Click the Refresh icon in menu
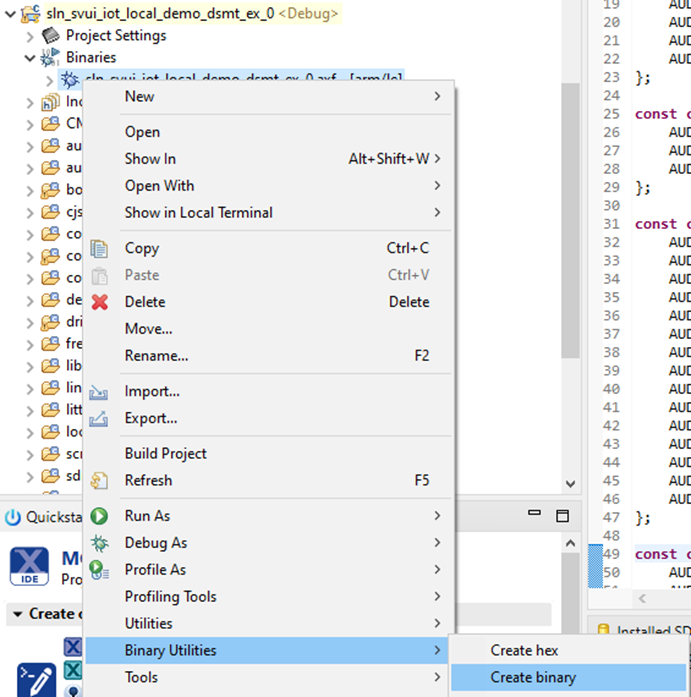 [99, 481]
